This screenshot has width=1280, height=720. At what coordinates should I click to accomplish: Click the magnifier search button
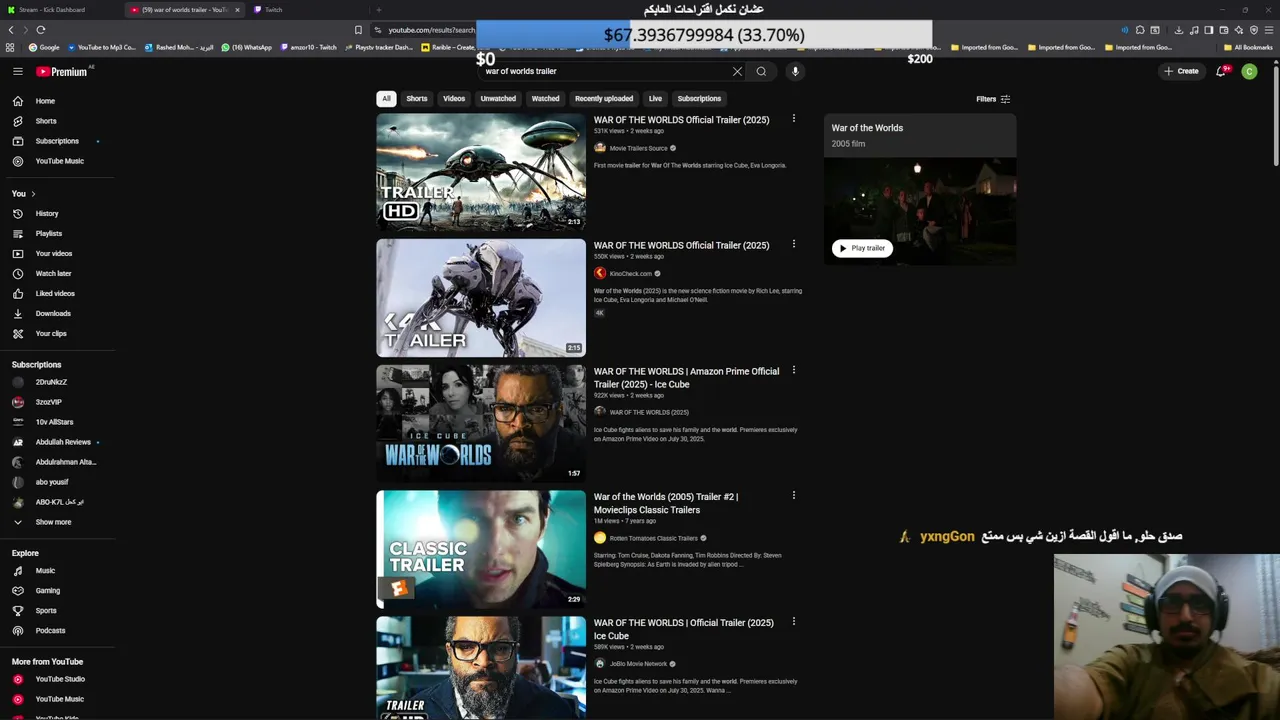[x=761, y=71]
